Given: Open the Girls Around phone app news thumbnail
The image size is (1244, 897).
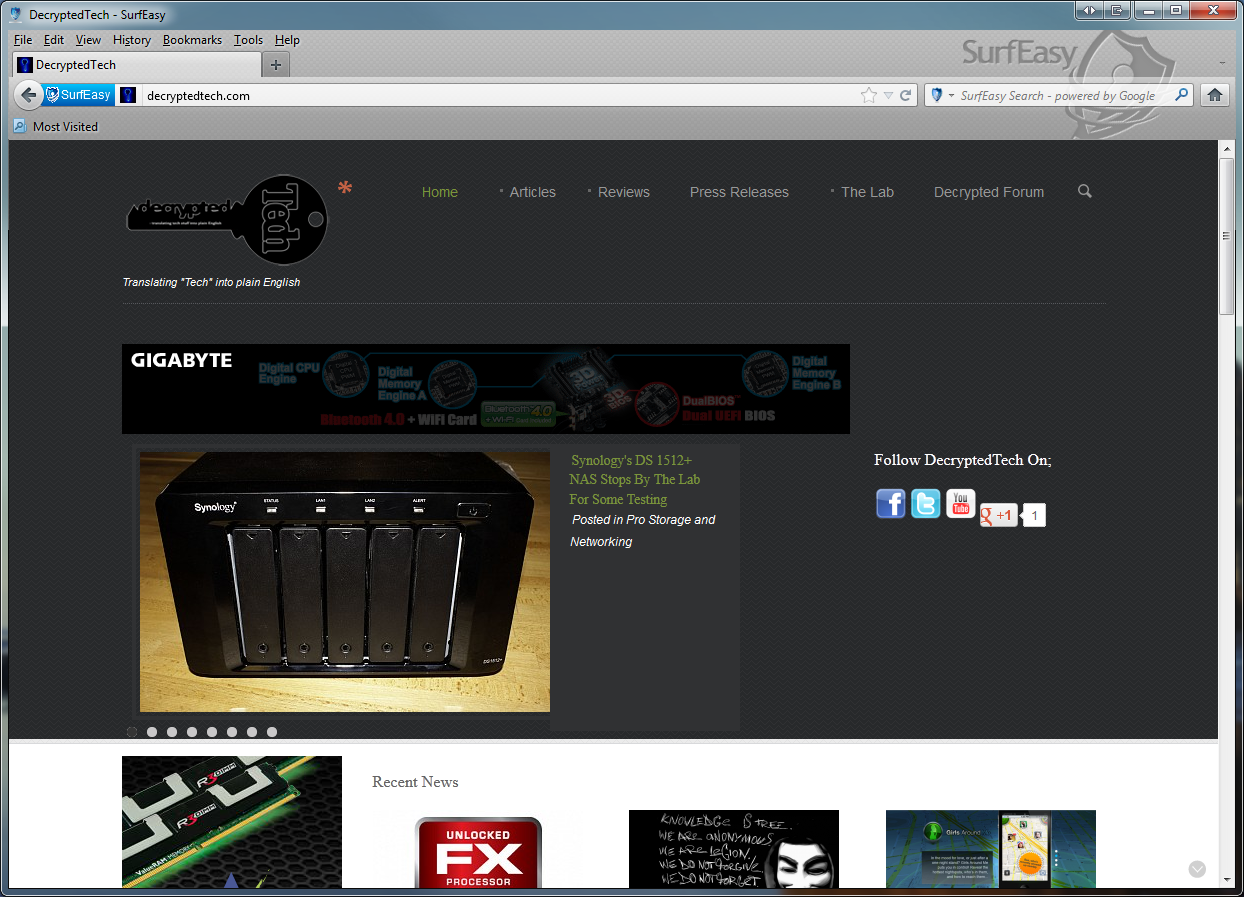Looking at the screenshot, I should coord(991,849).
